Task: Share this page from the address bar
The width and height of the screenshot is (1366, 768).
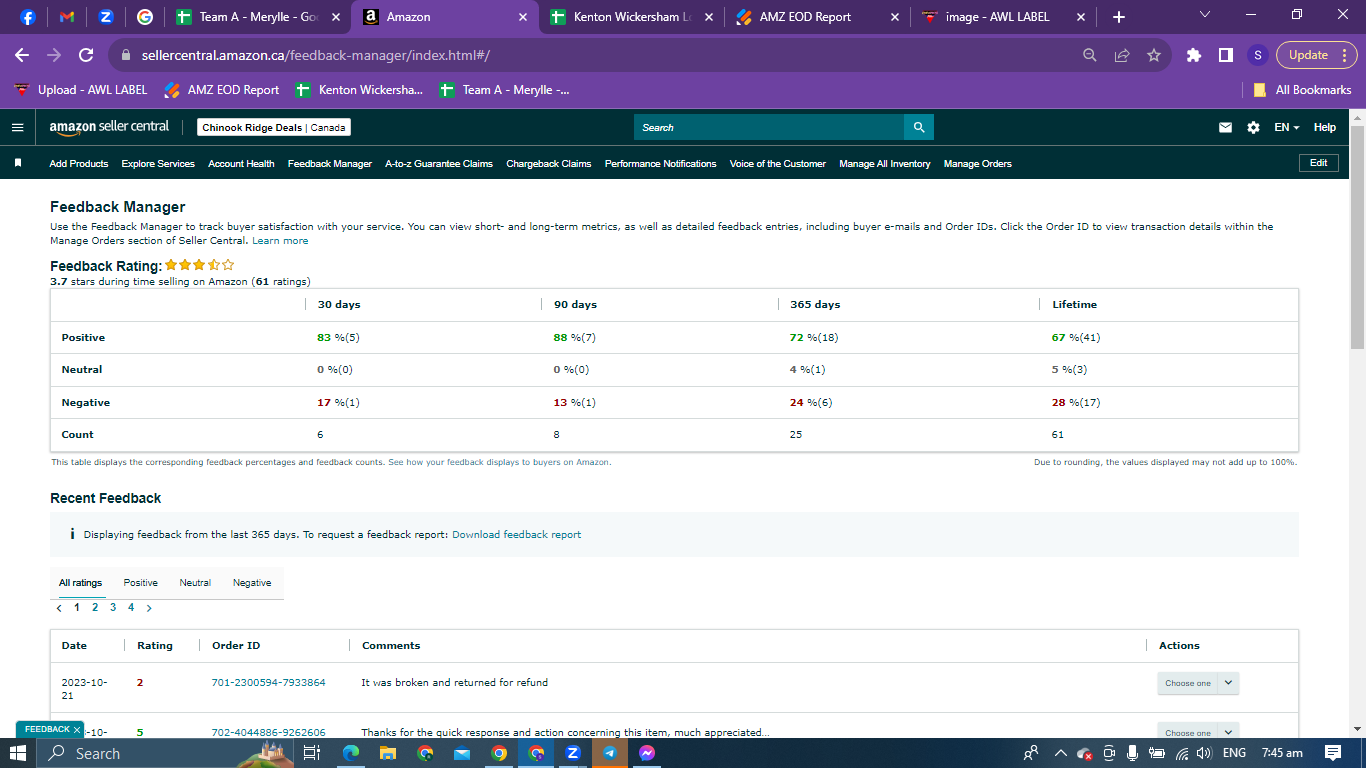Action: click(1122, 55)
